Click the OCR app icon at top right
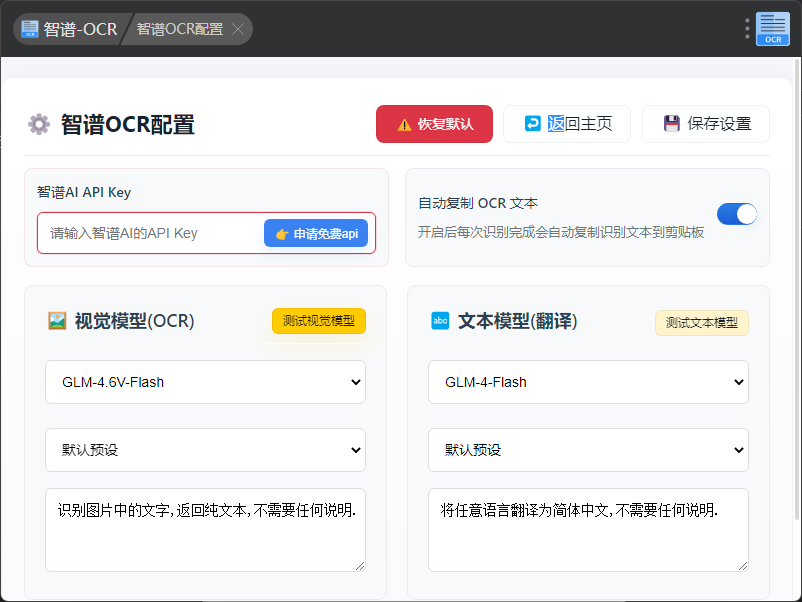This screenshot has height=602, width=802. [772, 29]
